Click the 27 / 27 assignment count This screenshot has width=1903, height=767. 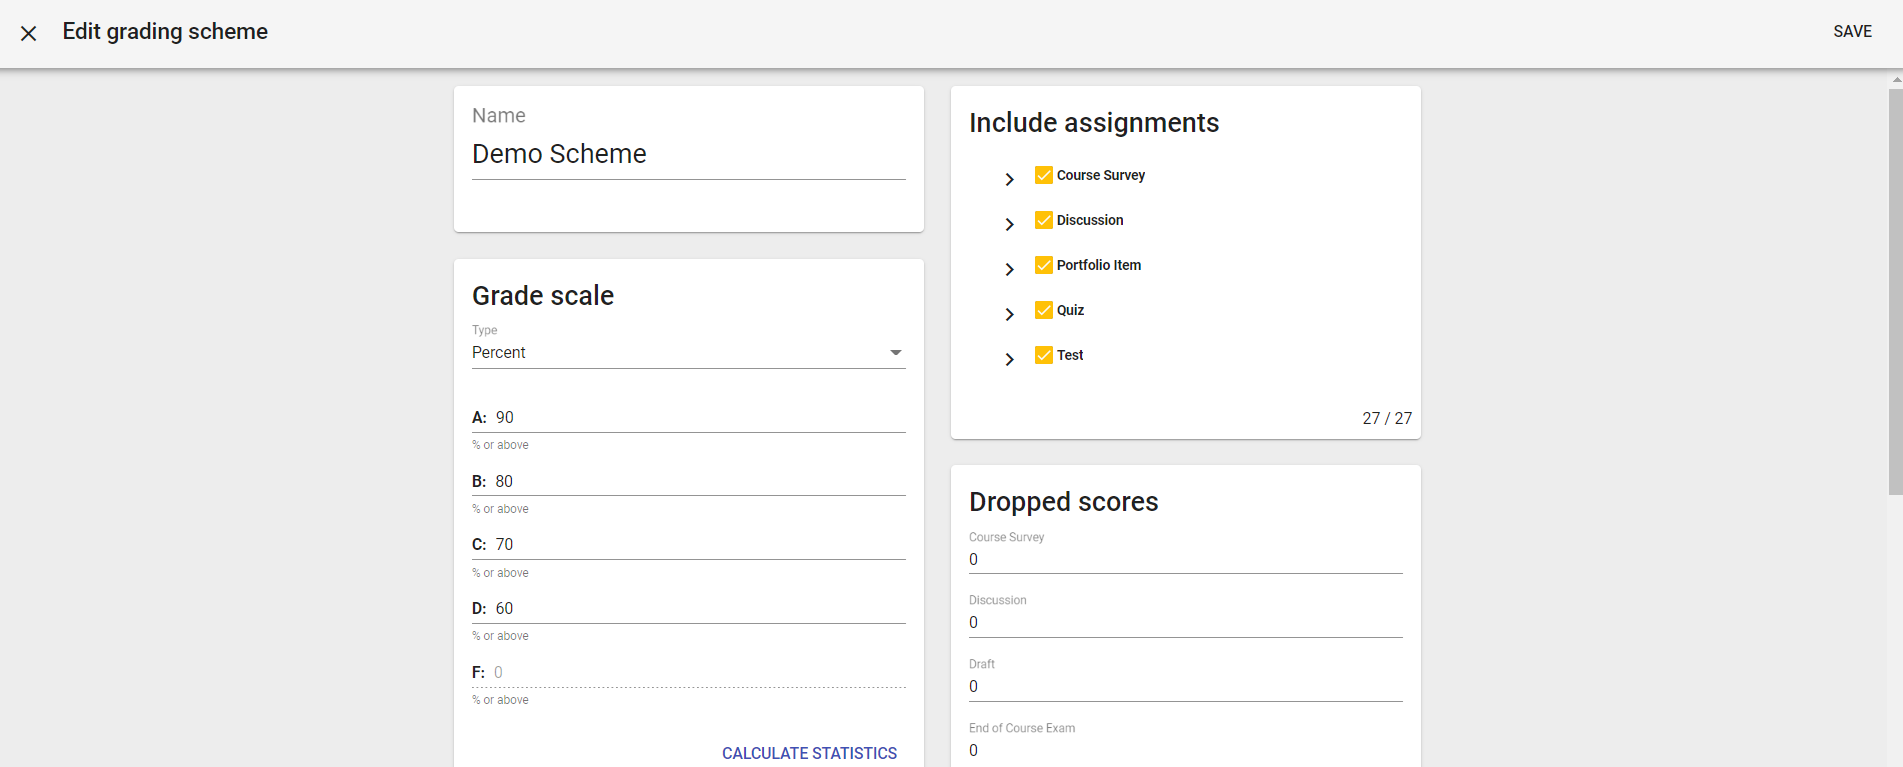(1387, 418)
